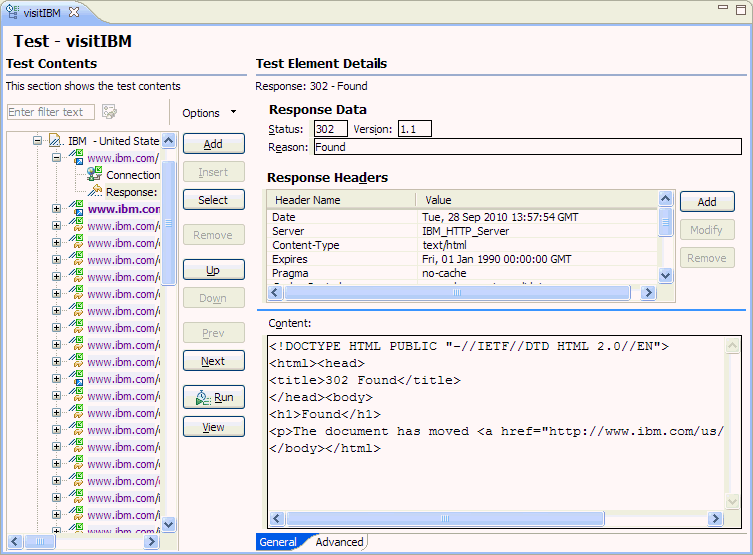
Task: Click into the Reason text field
Action: [x=527, y=147]
